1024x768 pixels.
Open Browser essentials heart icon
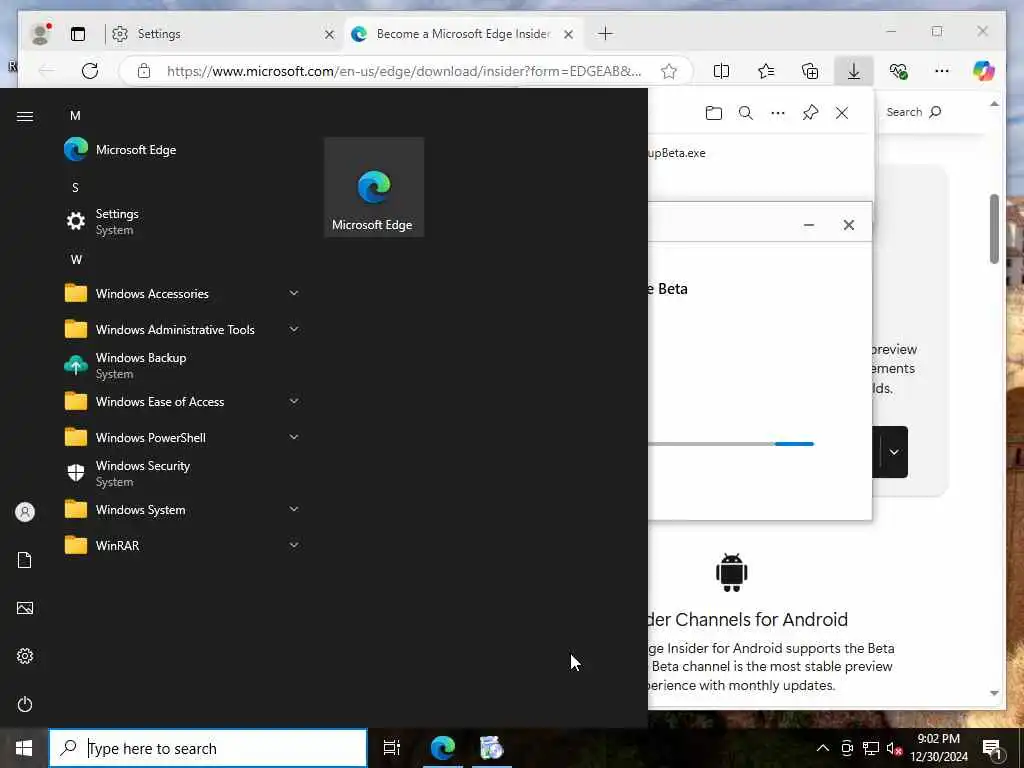click(899, 71)
